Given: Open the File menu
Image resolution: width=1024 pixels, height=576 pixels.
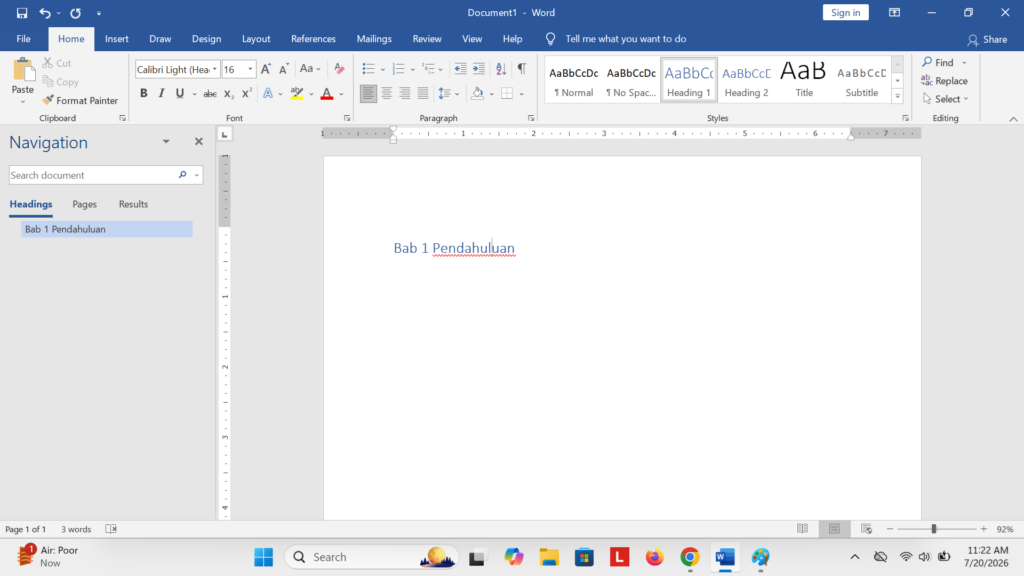Looking at the screenshot, I should click(x=24, y=39).
